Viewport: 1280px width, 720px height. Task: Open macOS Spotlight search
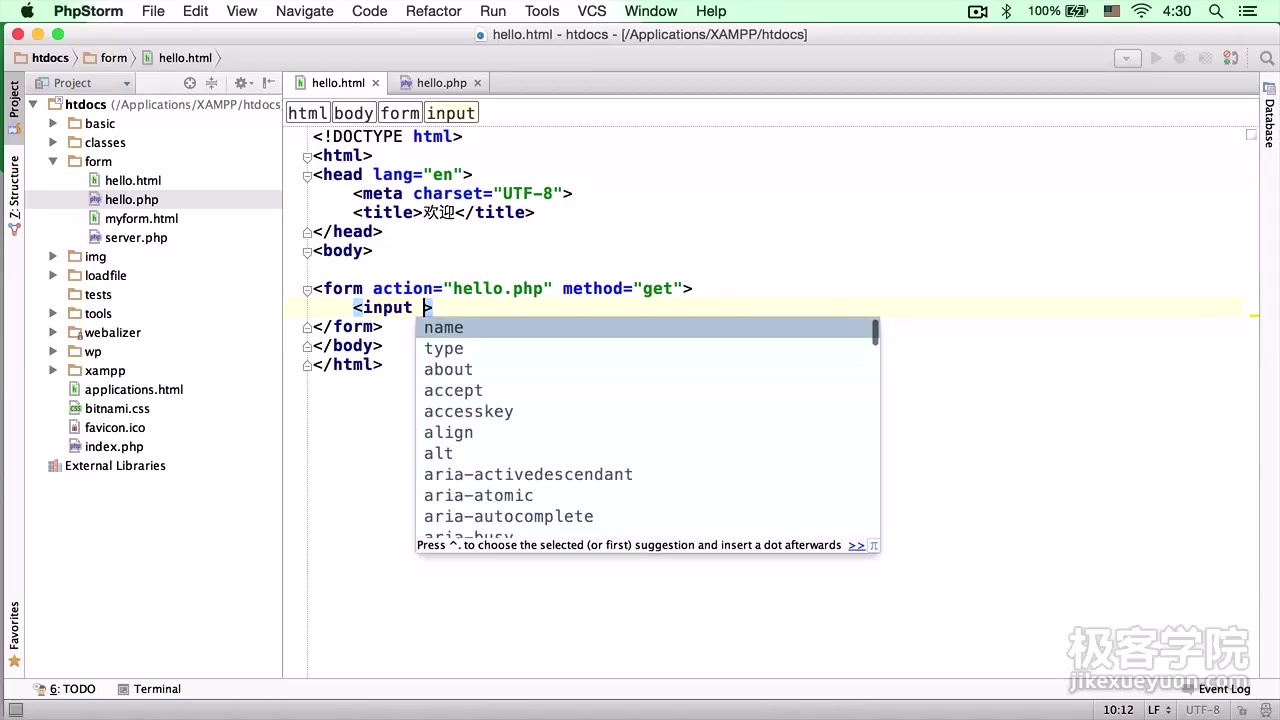[1216, 11]
